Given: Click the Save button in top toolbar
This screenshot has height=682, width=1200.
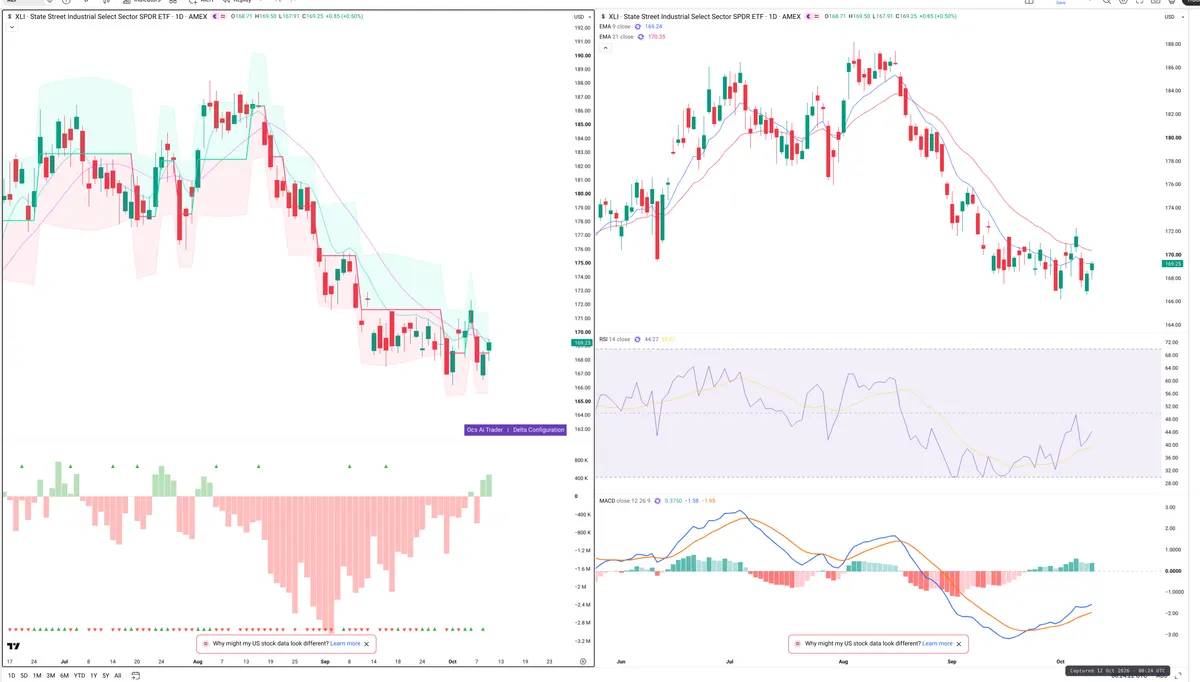Looking at the screenshot, I should point(1062,3).
